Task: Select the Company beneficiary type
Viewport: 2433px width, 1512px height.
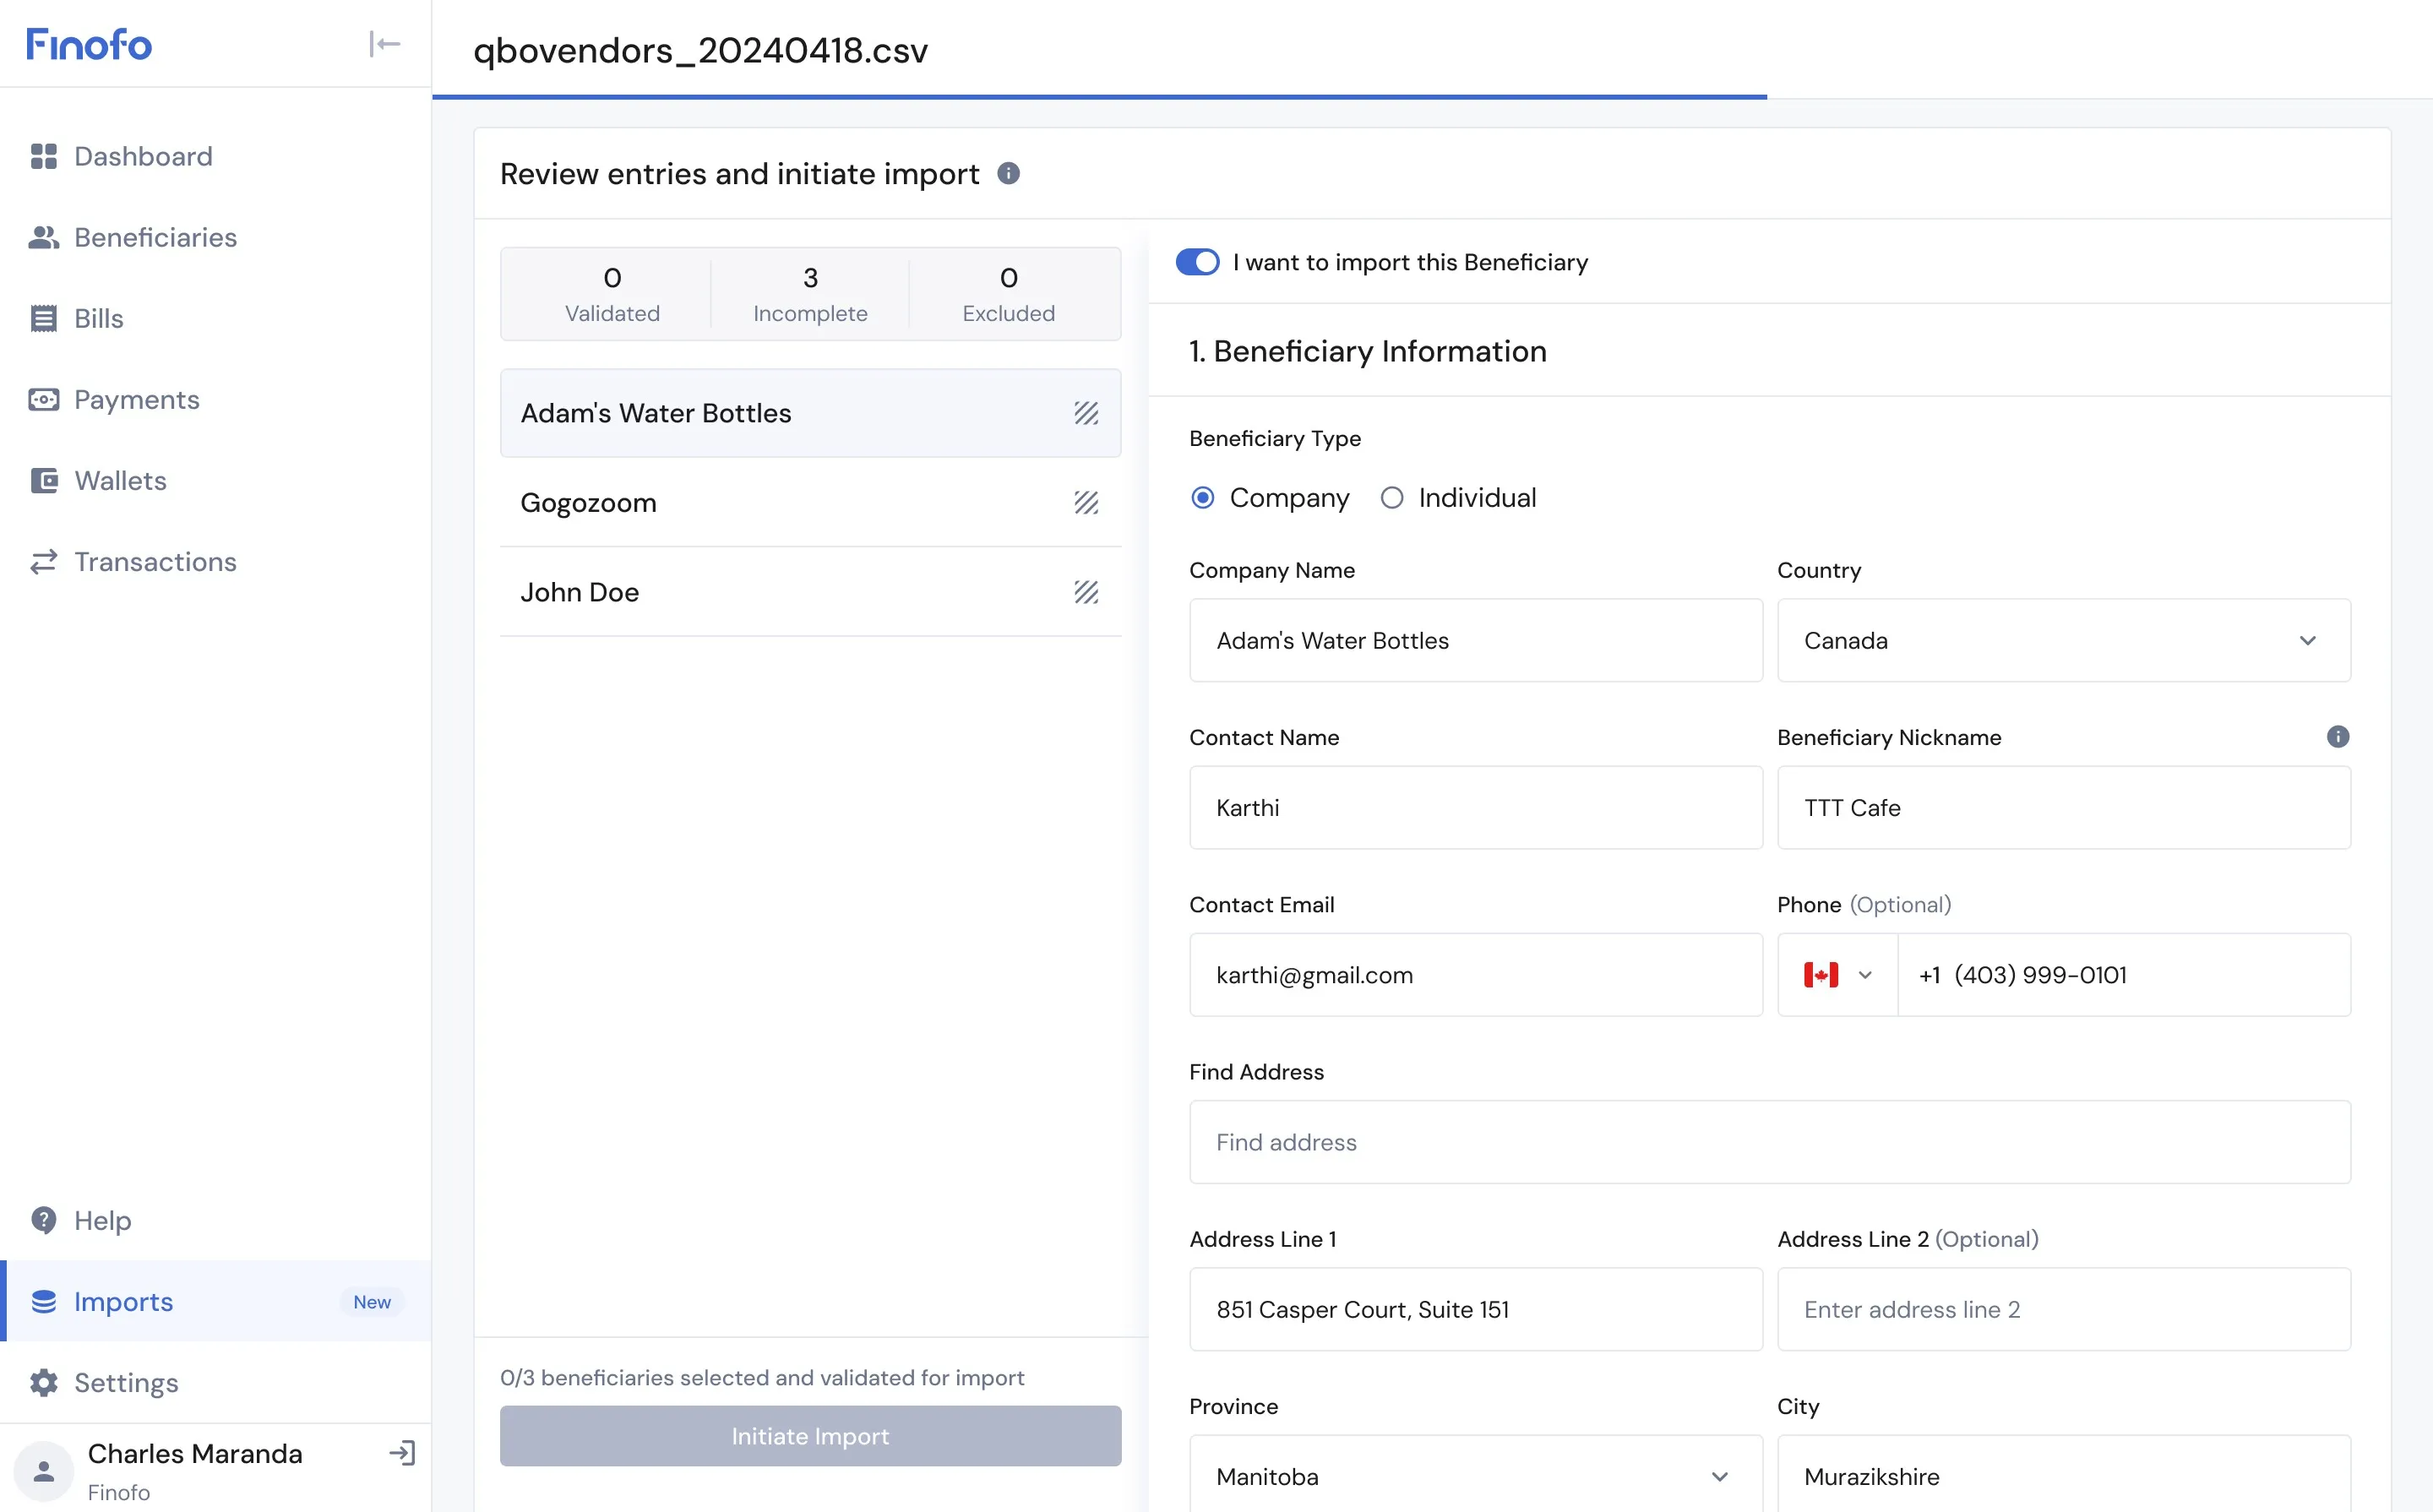Action: [1203, 498]
